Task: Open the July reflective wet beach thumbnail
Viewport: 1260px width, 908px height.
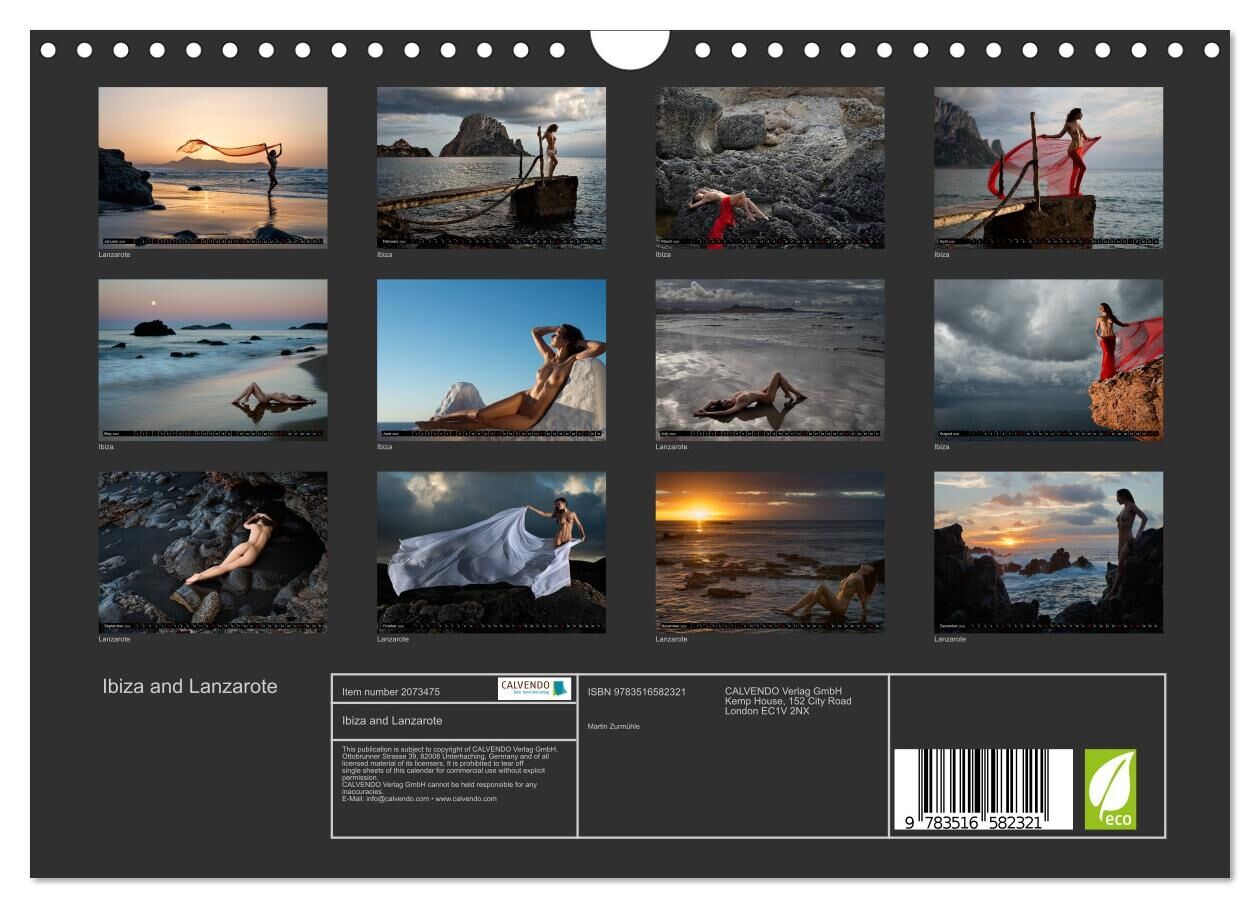Action: (x=770, y=360)
